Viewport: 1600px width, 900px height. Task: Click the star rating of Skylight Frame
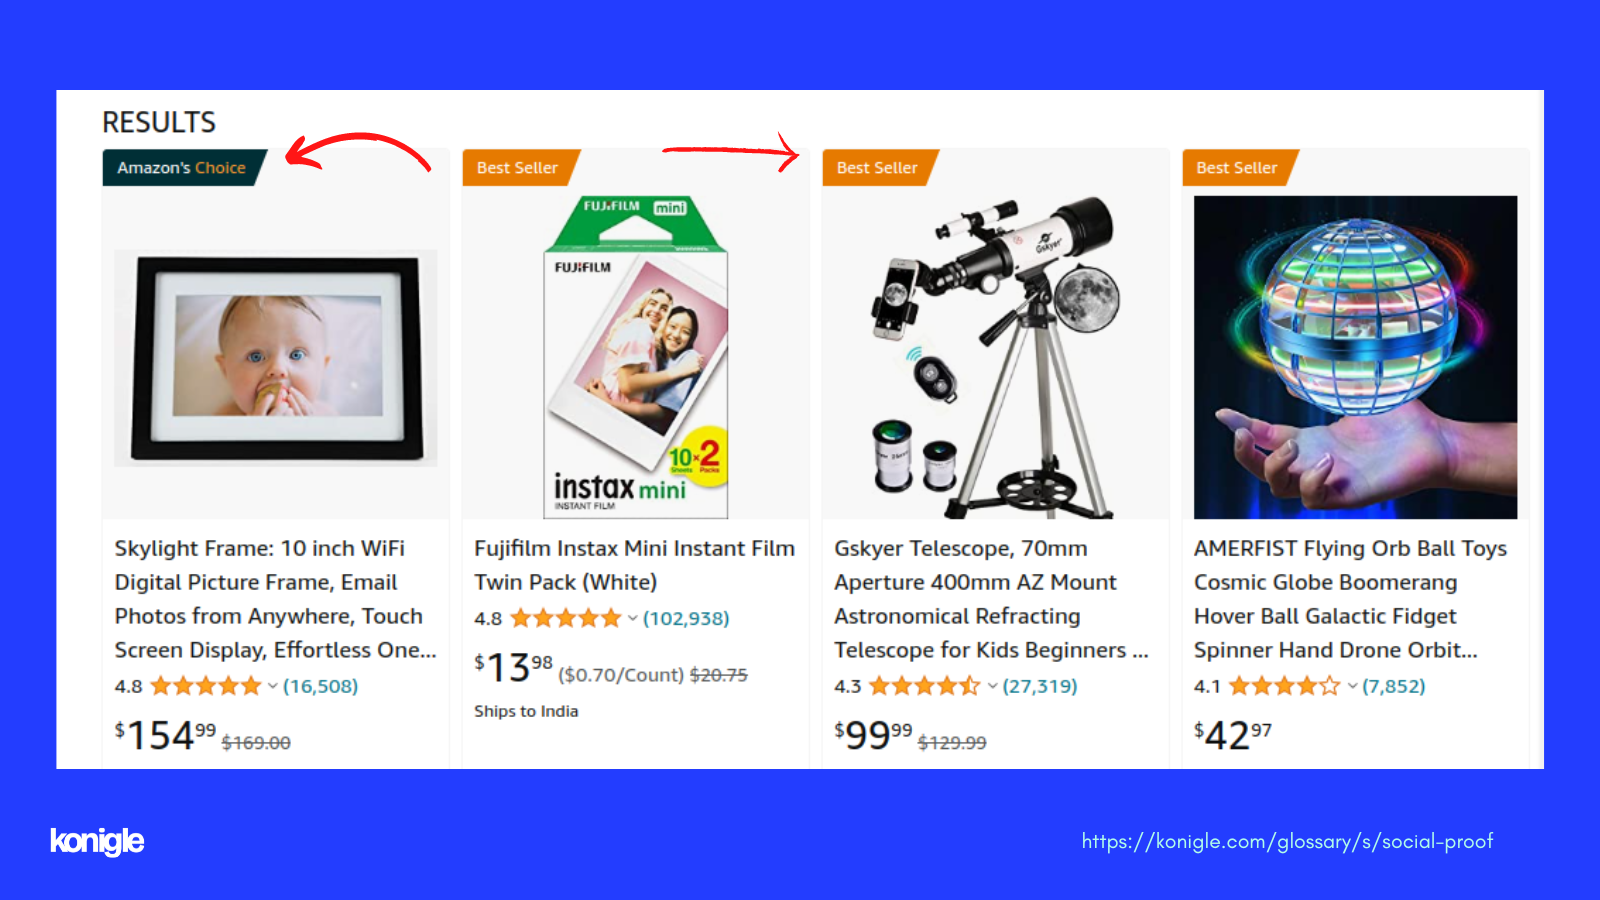pyautogui.click(x=205, y=686)
